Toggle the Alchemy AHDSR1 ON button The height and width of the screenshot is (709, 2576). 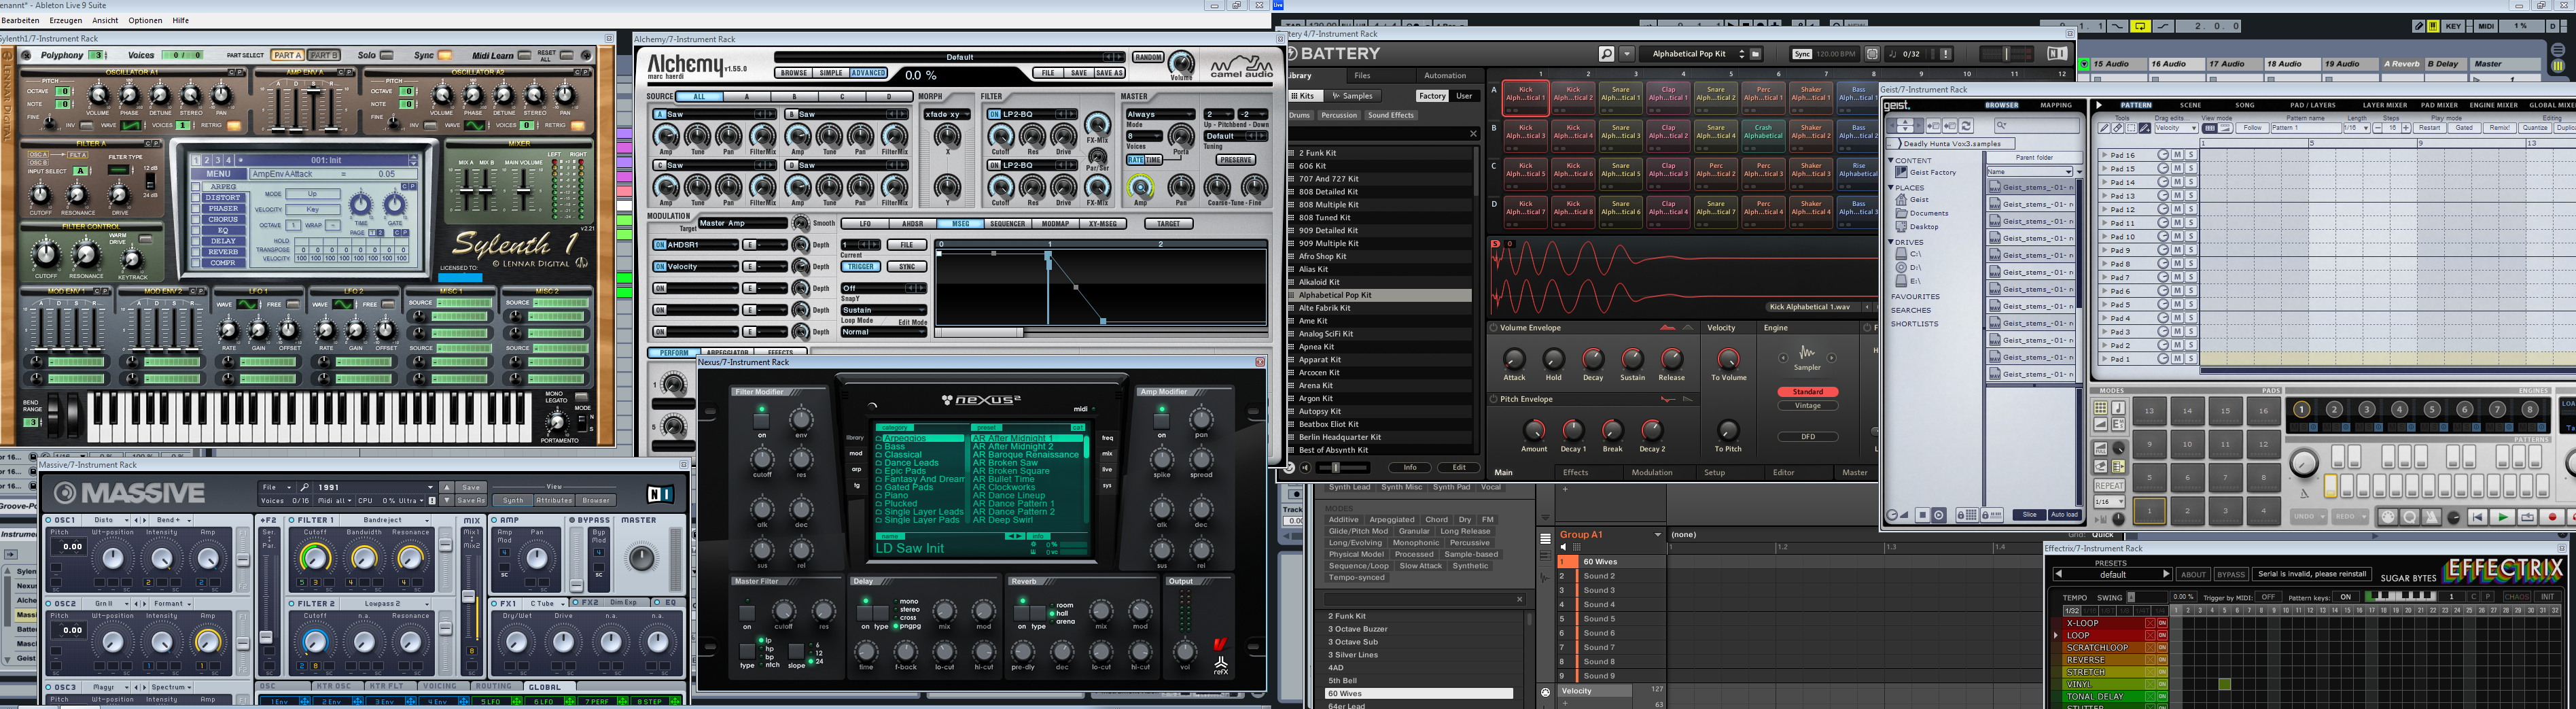tap(660, 244)
